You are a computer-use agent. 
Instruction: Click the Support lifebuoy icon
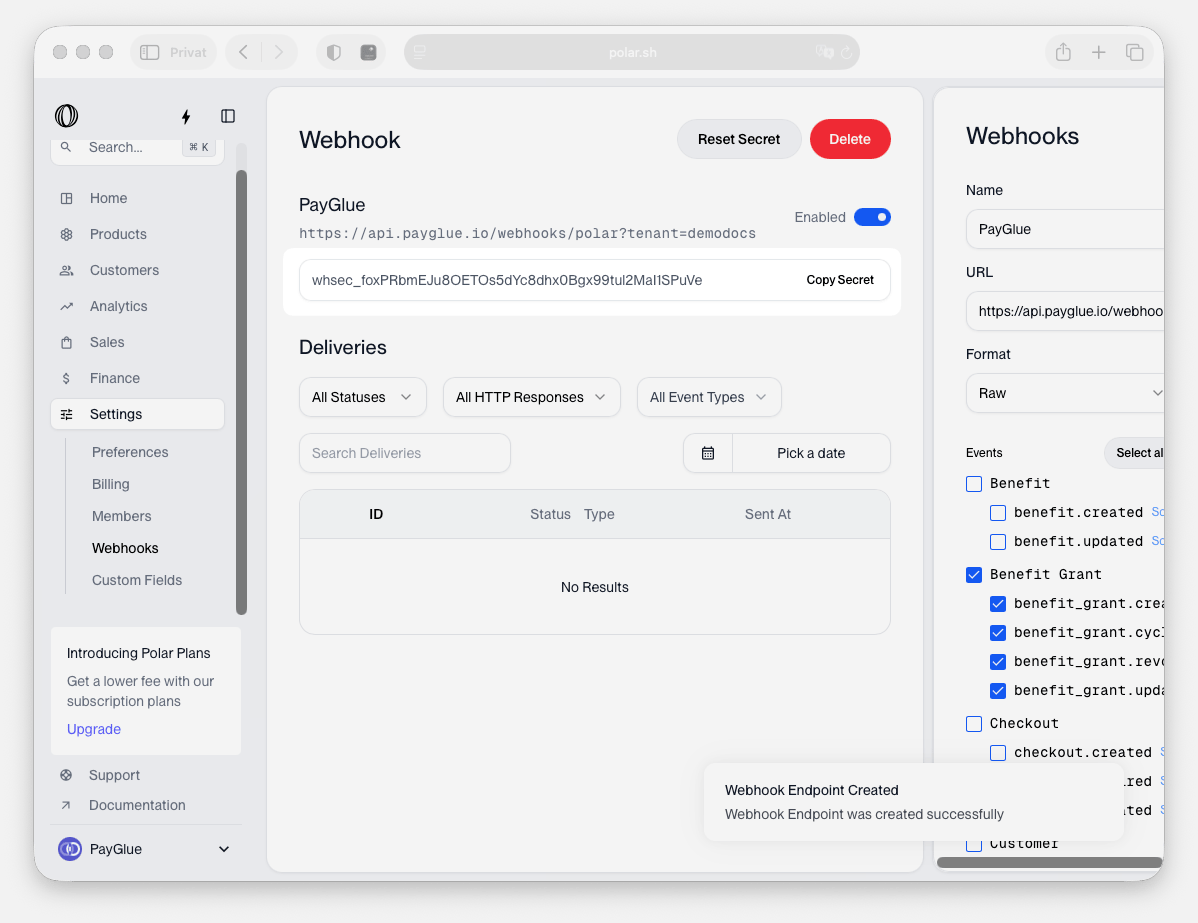point(66,775)
